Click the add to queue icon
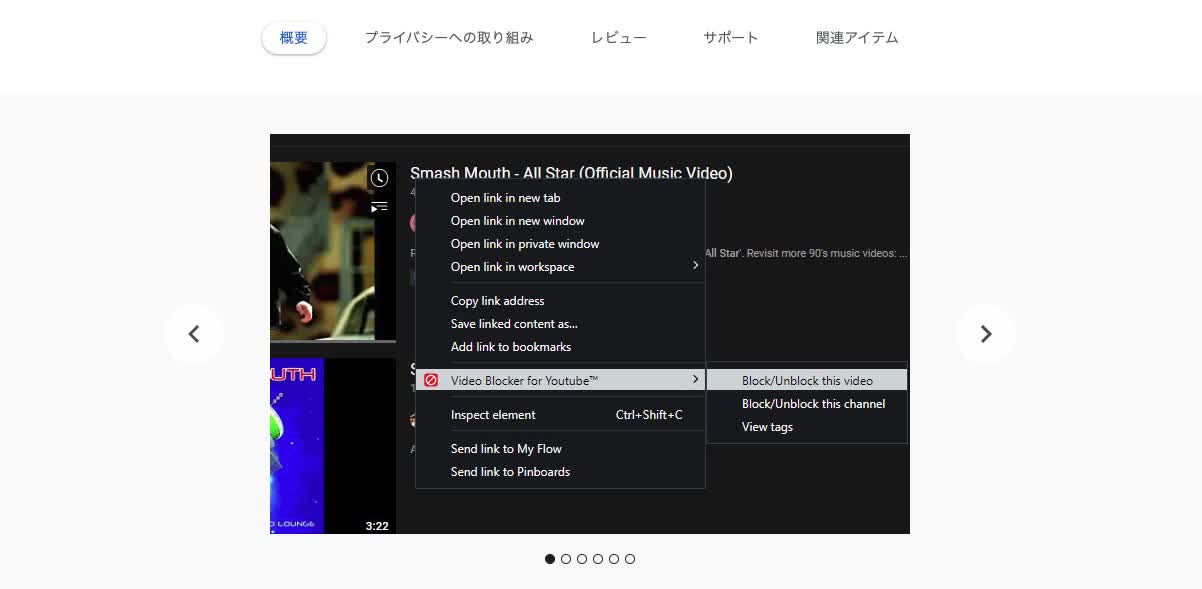 pyautogui.click(x=379, y=207)
